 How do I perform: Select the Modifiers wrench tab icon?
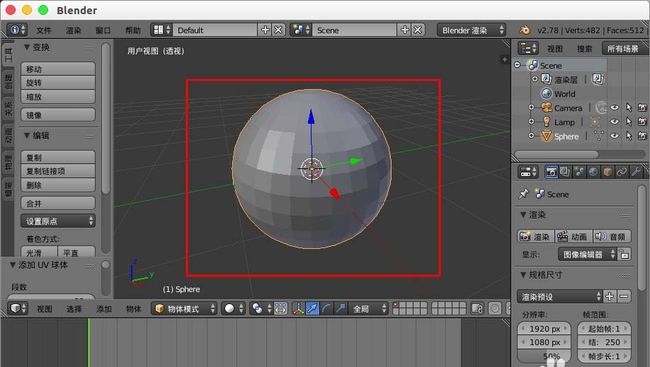635,171
